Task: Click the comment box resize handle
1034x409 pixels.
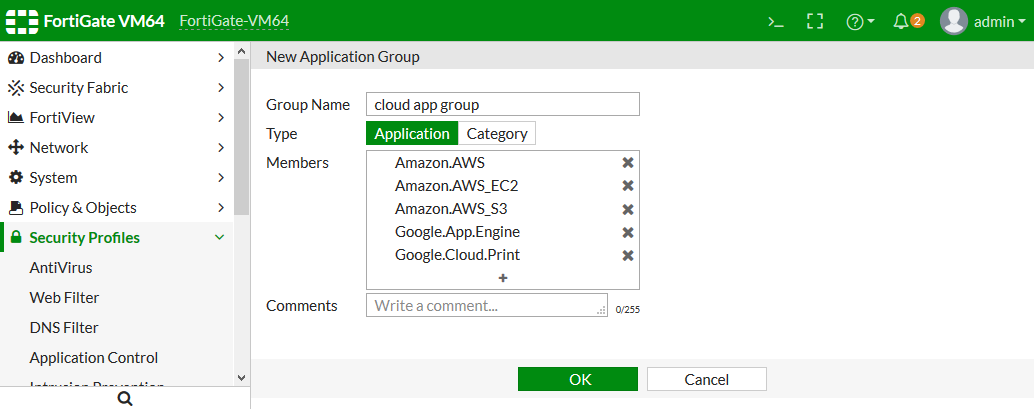Action: [x=601, y=311]
